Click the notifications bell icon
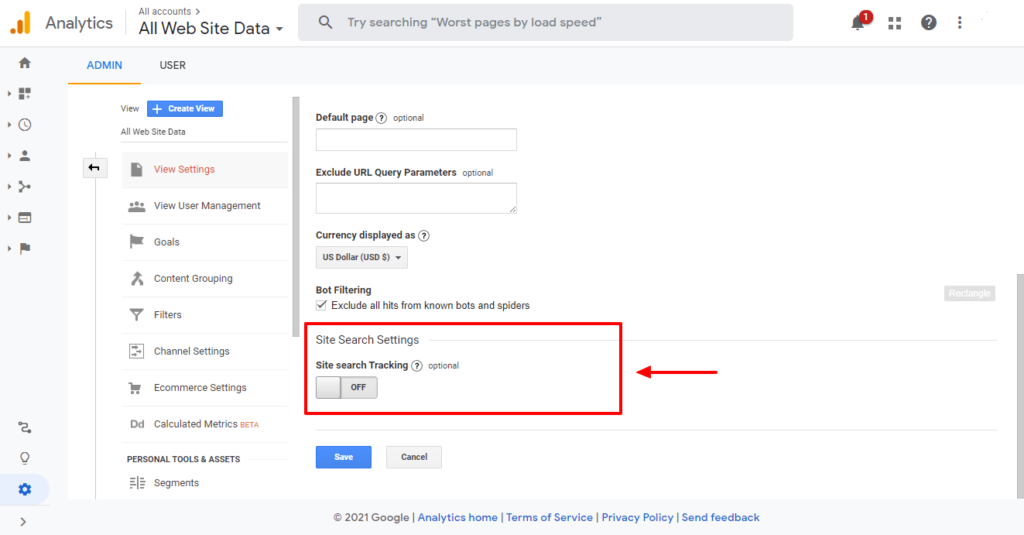The height and width of the screenshot is (535, 1024). coord(857,23)
